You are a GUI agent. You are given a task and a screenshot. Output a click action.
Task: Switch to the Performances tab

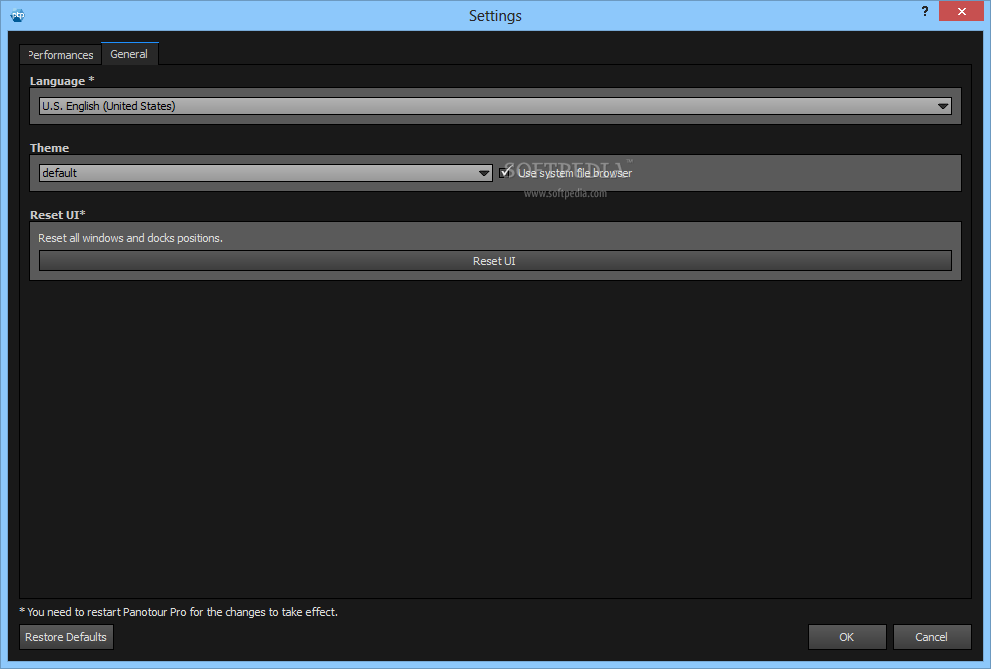61,55
